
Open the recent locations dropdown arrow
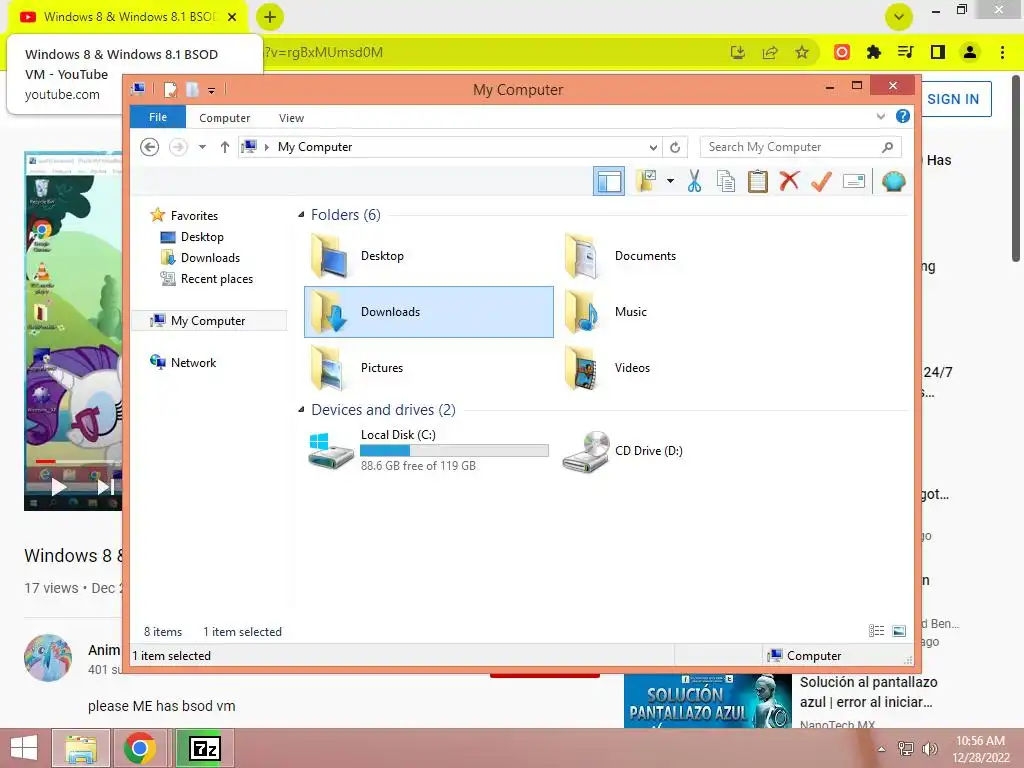click(202, 147)
